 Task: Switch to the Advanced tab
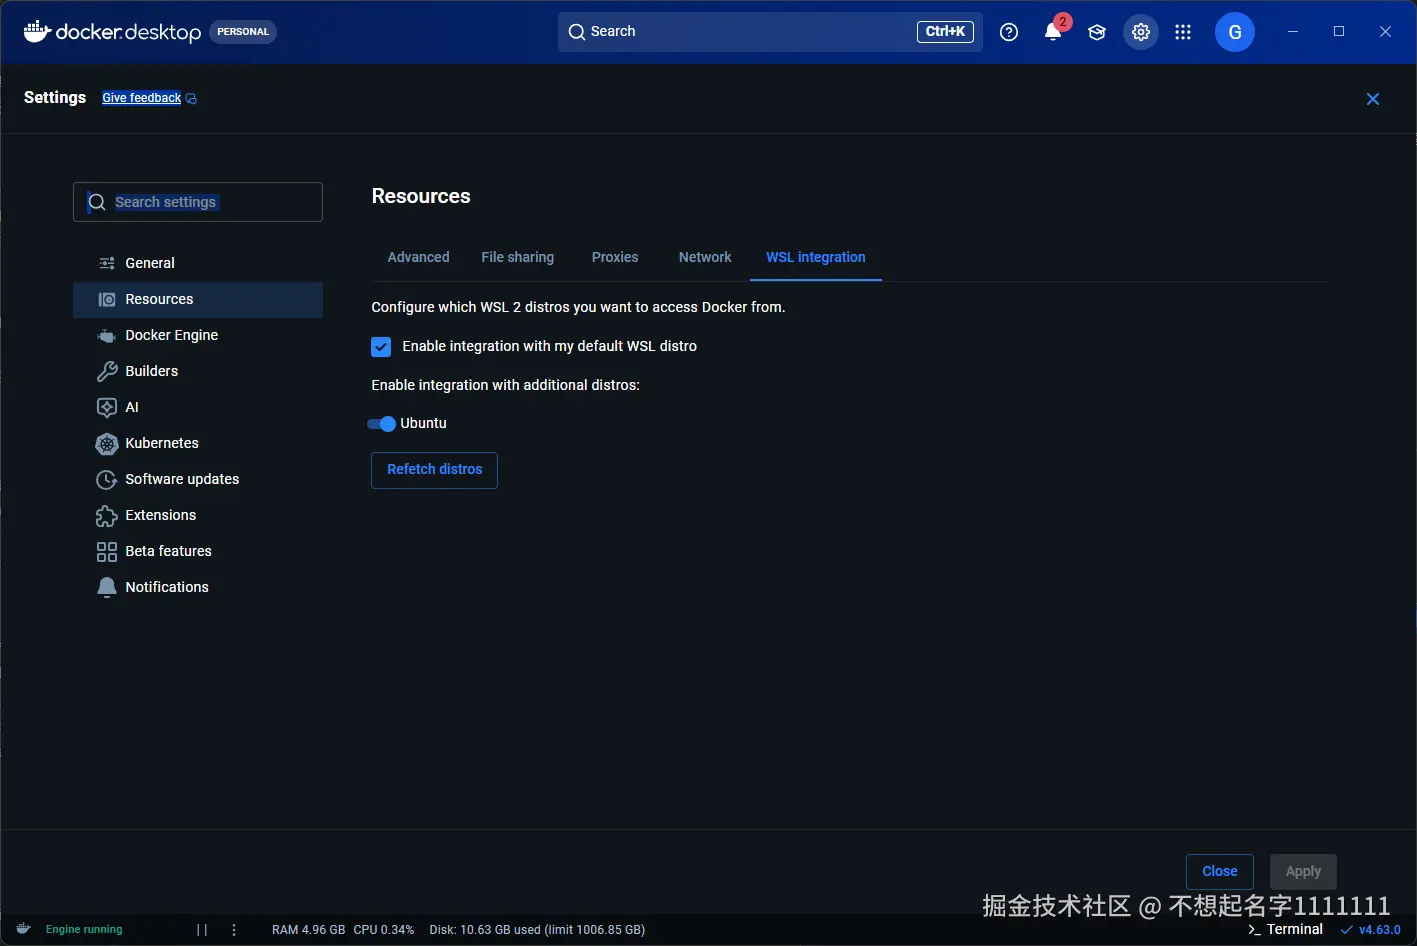418,257
